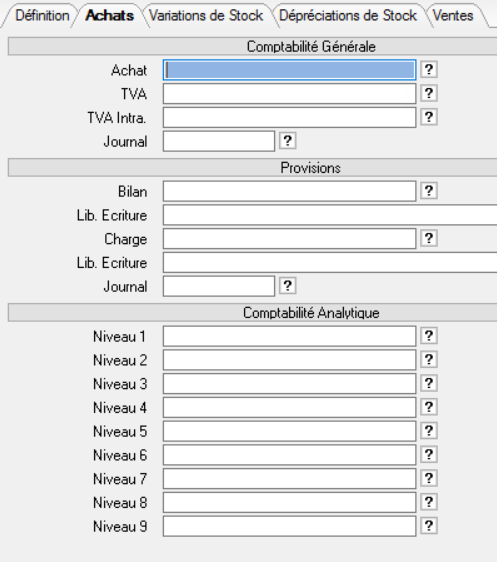Click question mark next to Niveau 9

[429, 526]
